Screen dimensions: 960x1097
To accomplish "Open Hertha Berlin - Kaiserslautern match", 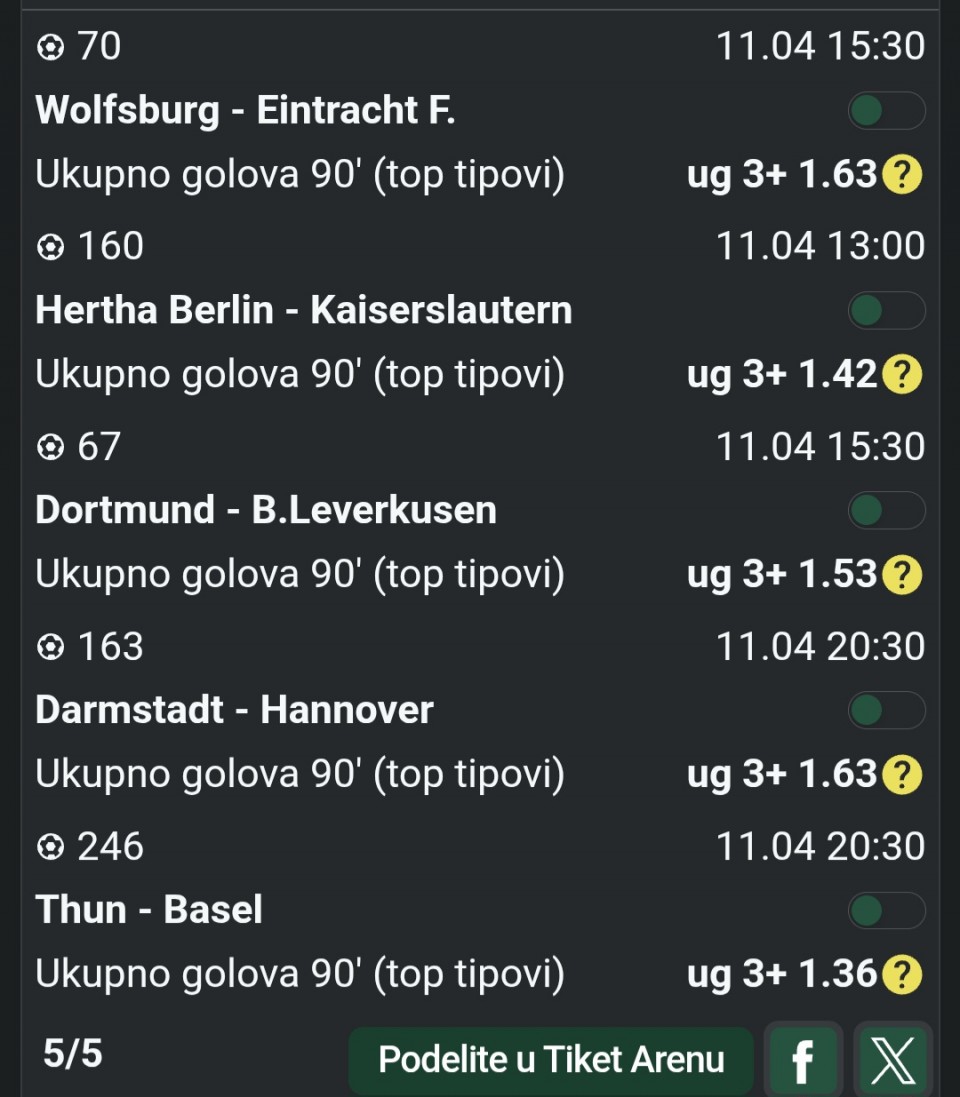I will 304,310.
